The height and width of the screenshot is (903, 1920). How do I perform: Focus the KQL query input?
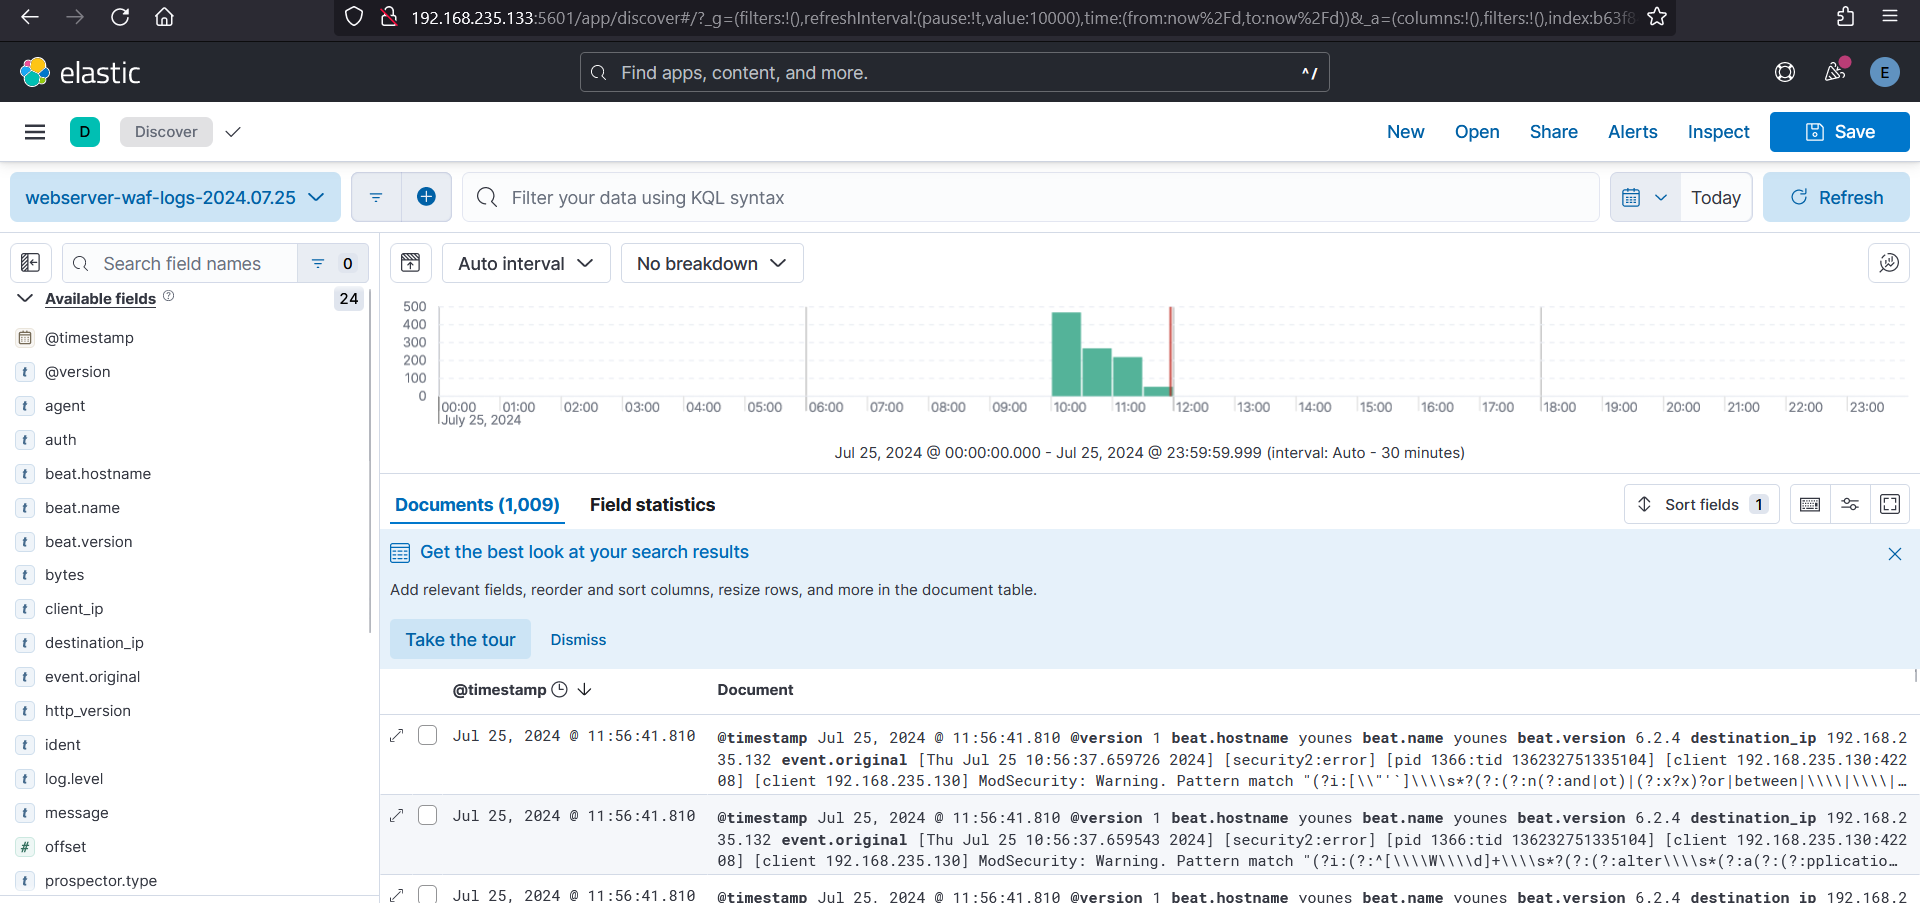point(1030,197)
